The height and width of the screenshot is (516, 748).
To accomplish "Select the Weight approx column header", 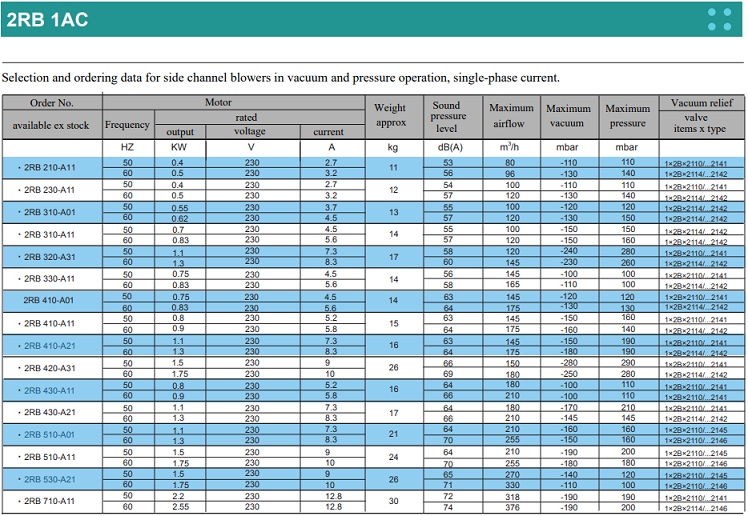I will click(390, 115).
